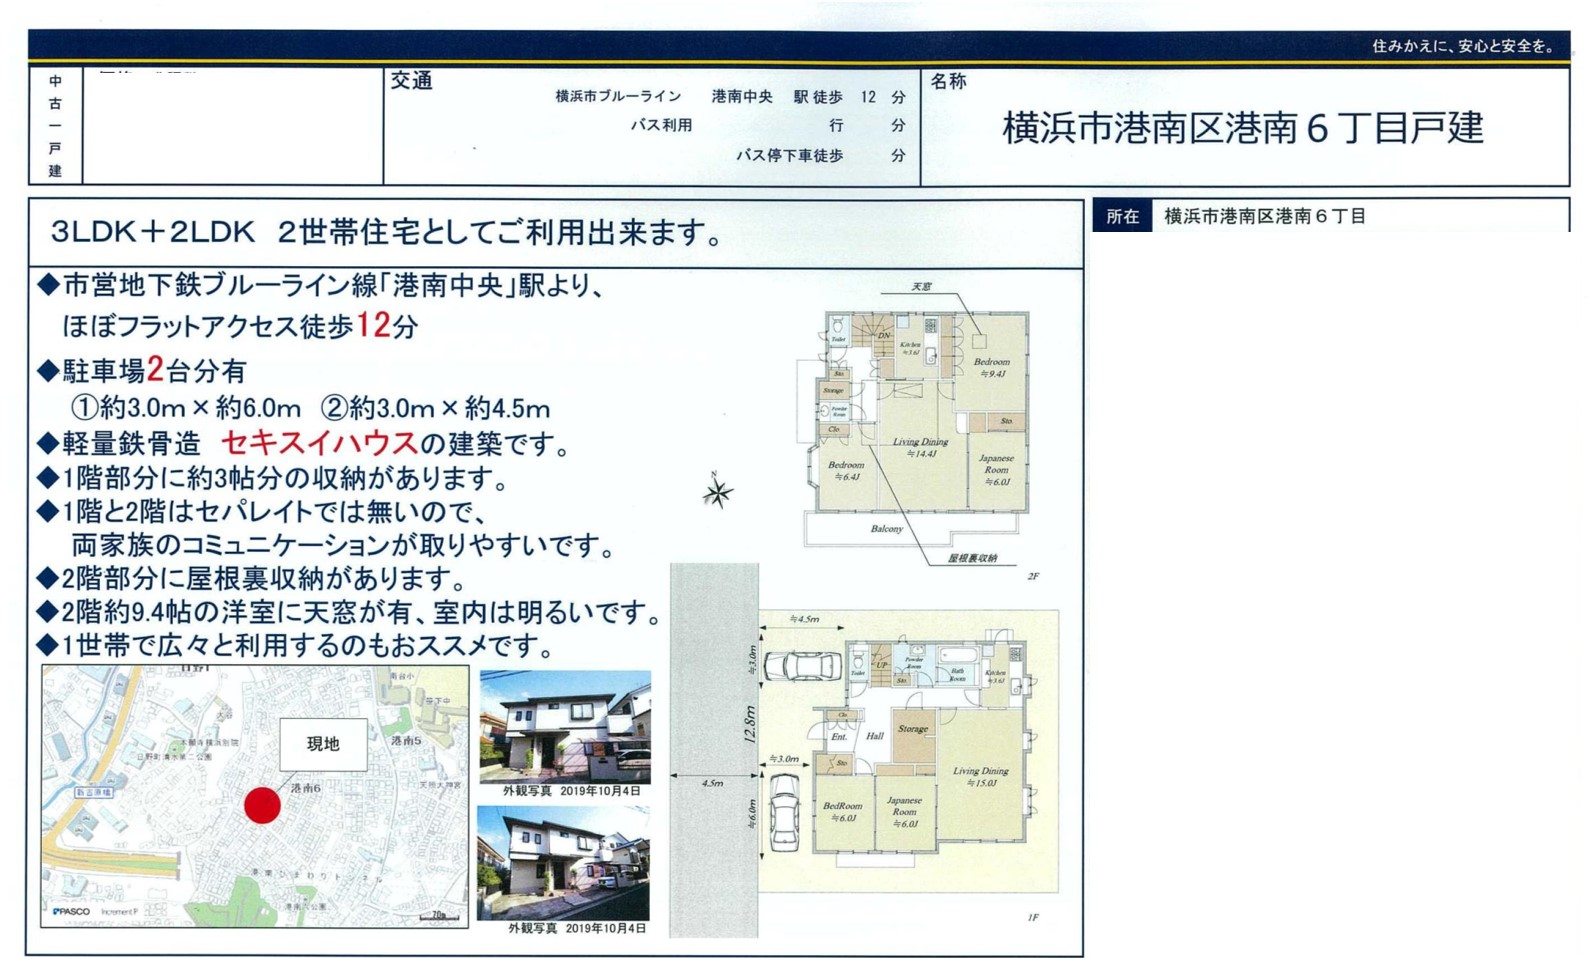Click the 天窓 skylight callout label

(x=921, y=287)
